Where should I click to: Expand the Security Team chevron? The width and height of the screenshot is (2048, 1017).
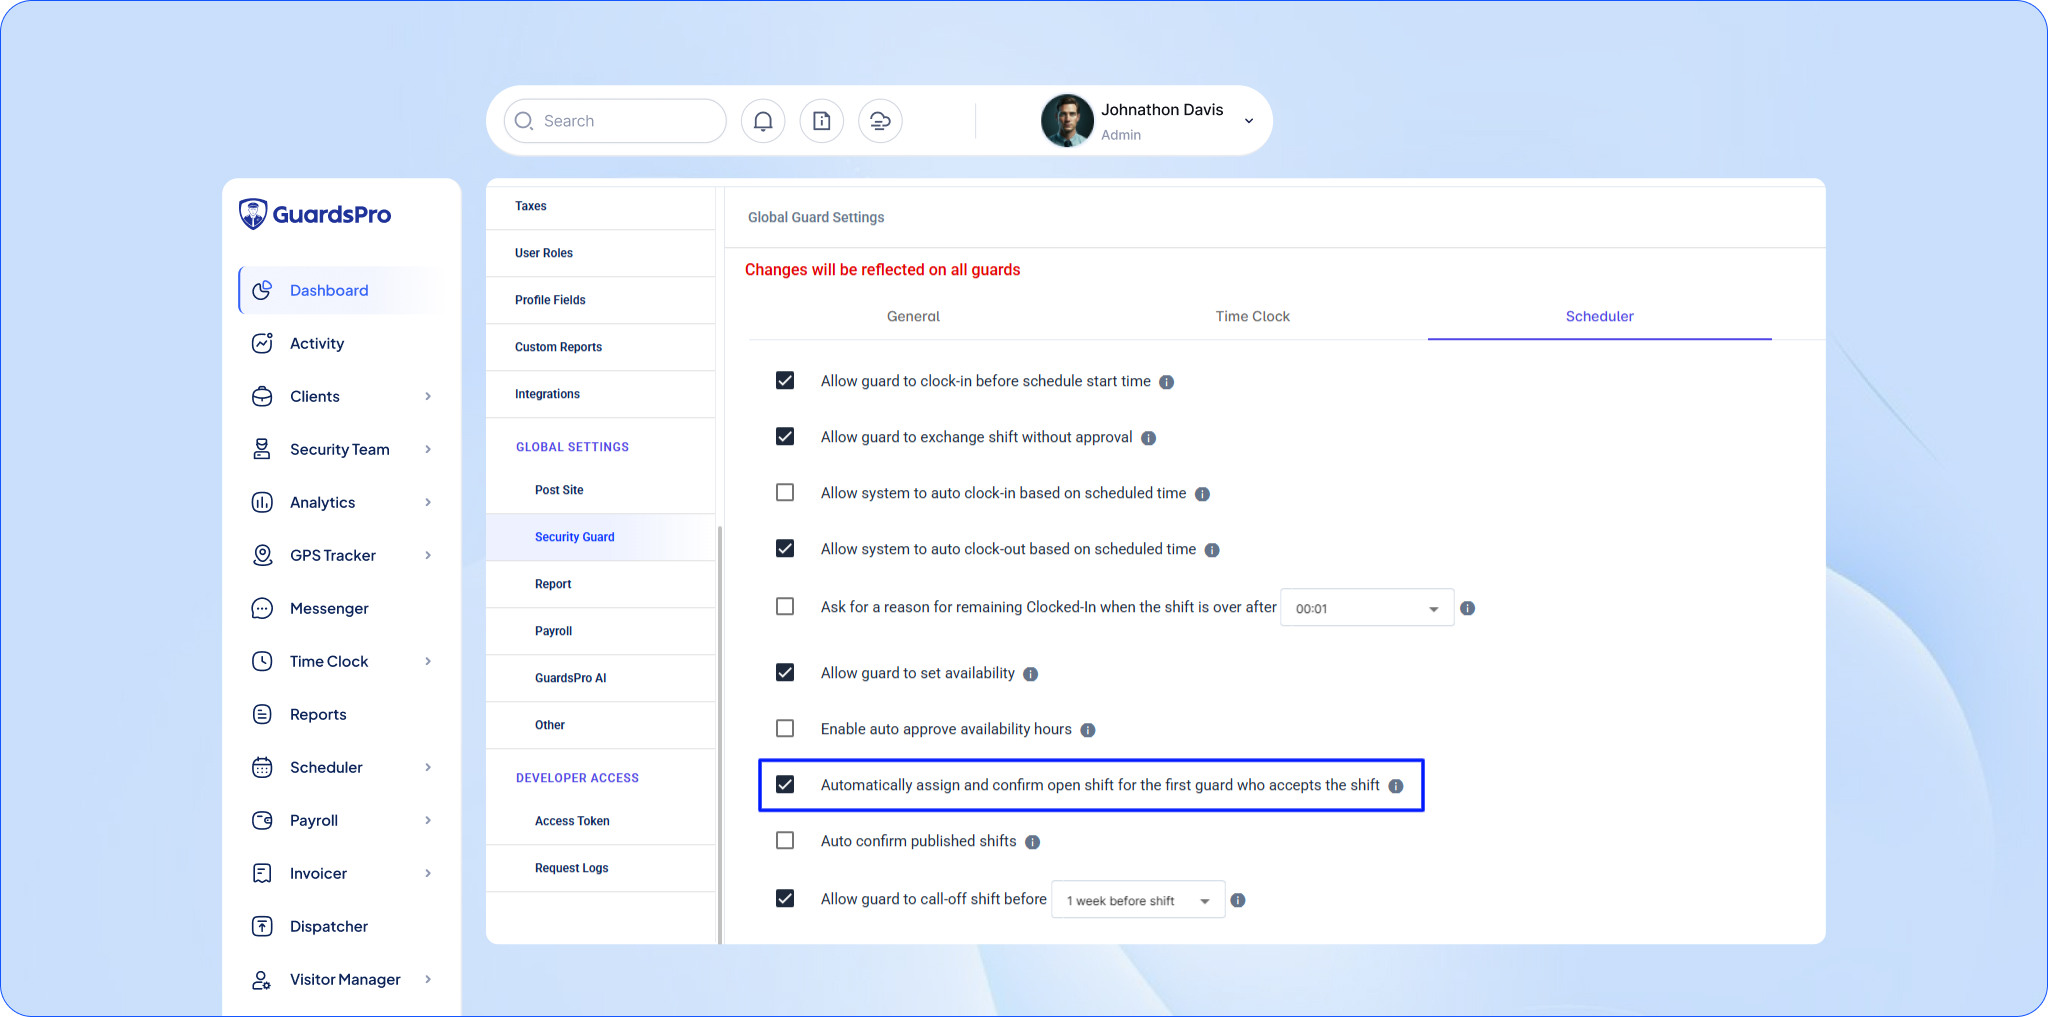pos(428,449)
